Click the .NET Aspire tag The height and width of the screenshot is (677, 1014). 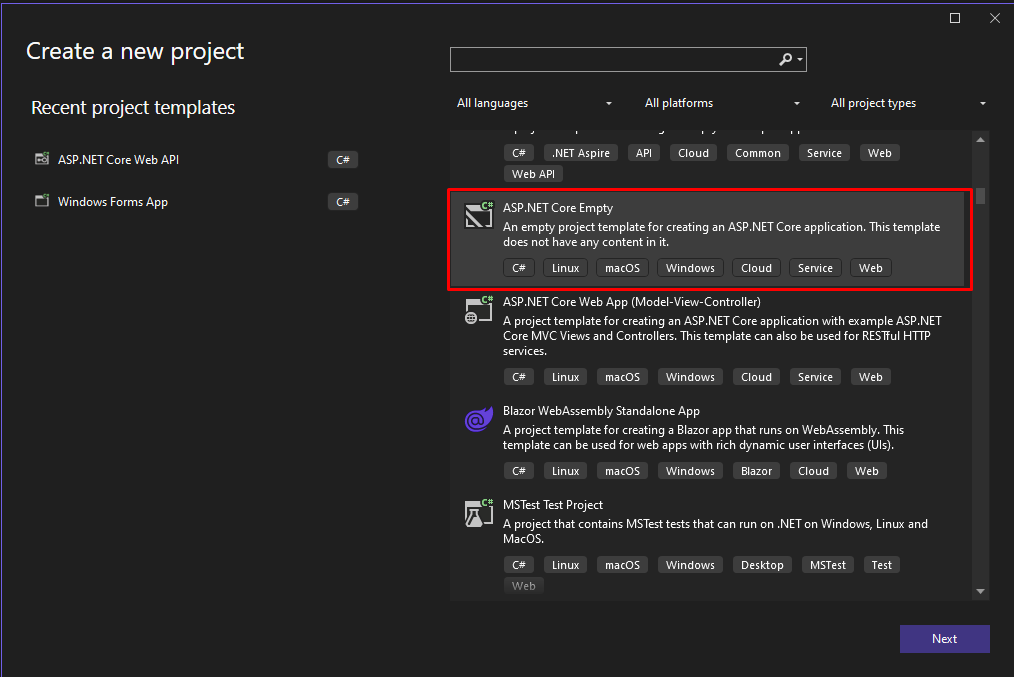click(581, 153)
